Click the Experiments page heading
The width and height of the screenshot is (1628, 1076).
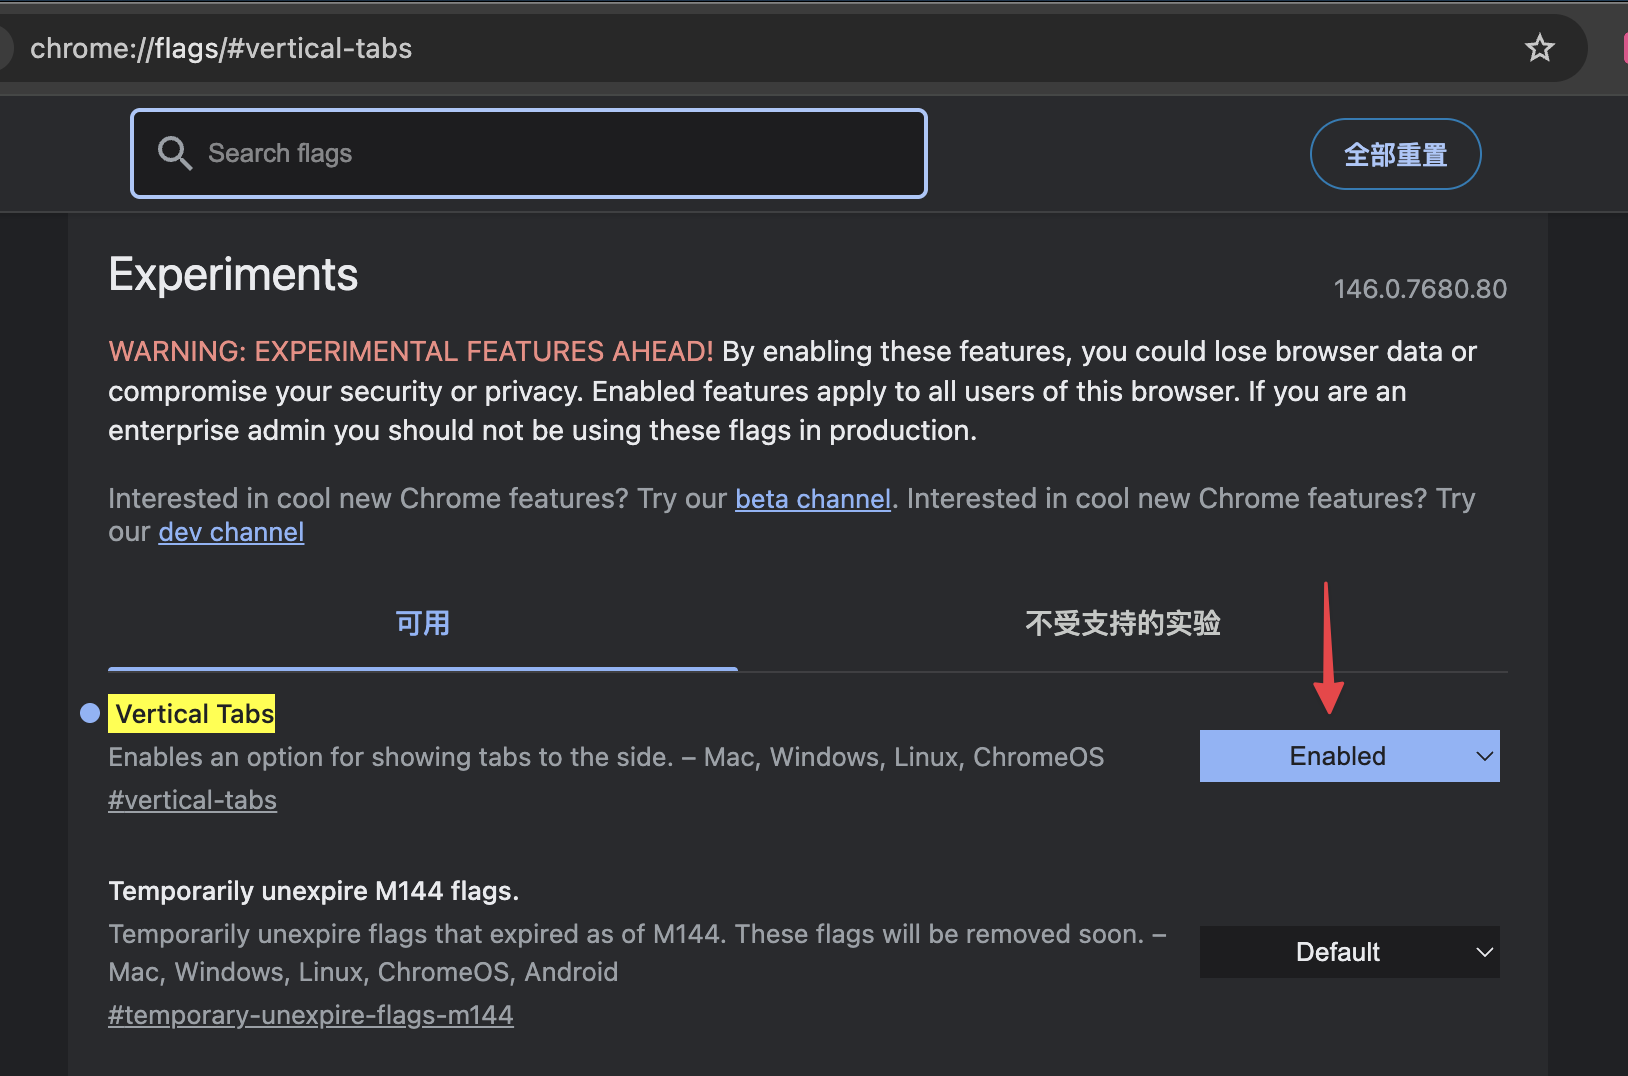click(233, 275)
